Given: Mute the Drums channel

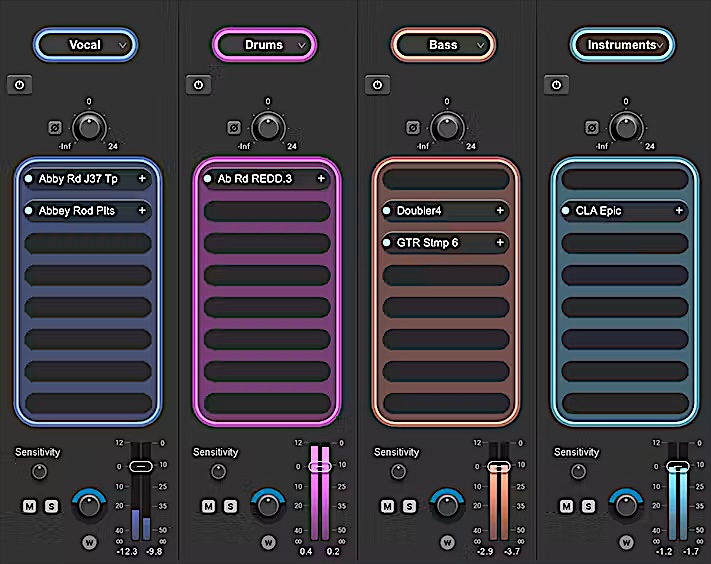Looking at the screenshot, I should [209, 506].
